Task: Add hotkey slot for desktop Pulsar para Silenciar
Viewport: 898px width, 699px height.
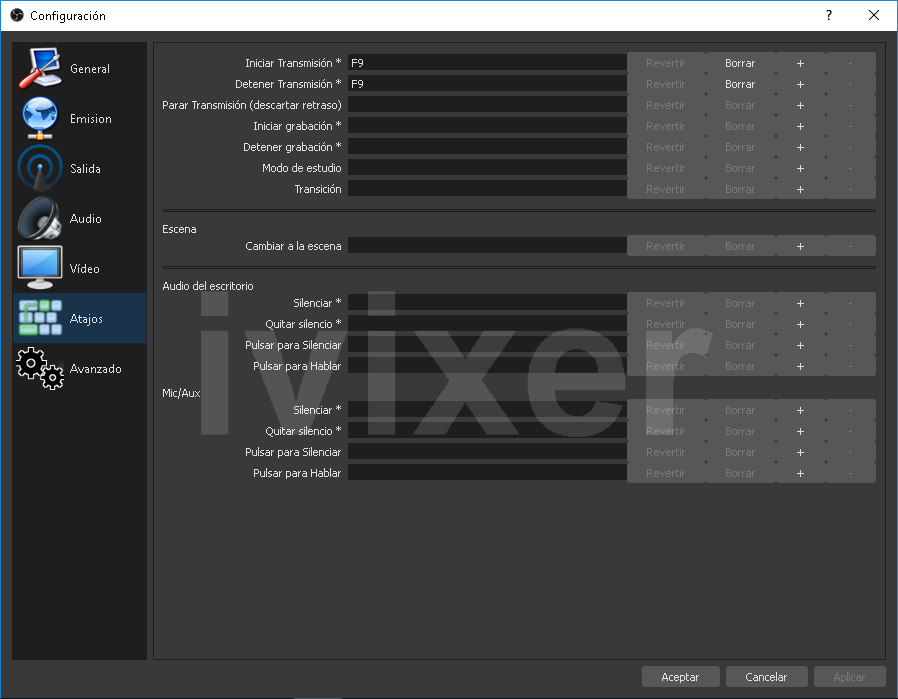Action: click(x=801, y=345)
